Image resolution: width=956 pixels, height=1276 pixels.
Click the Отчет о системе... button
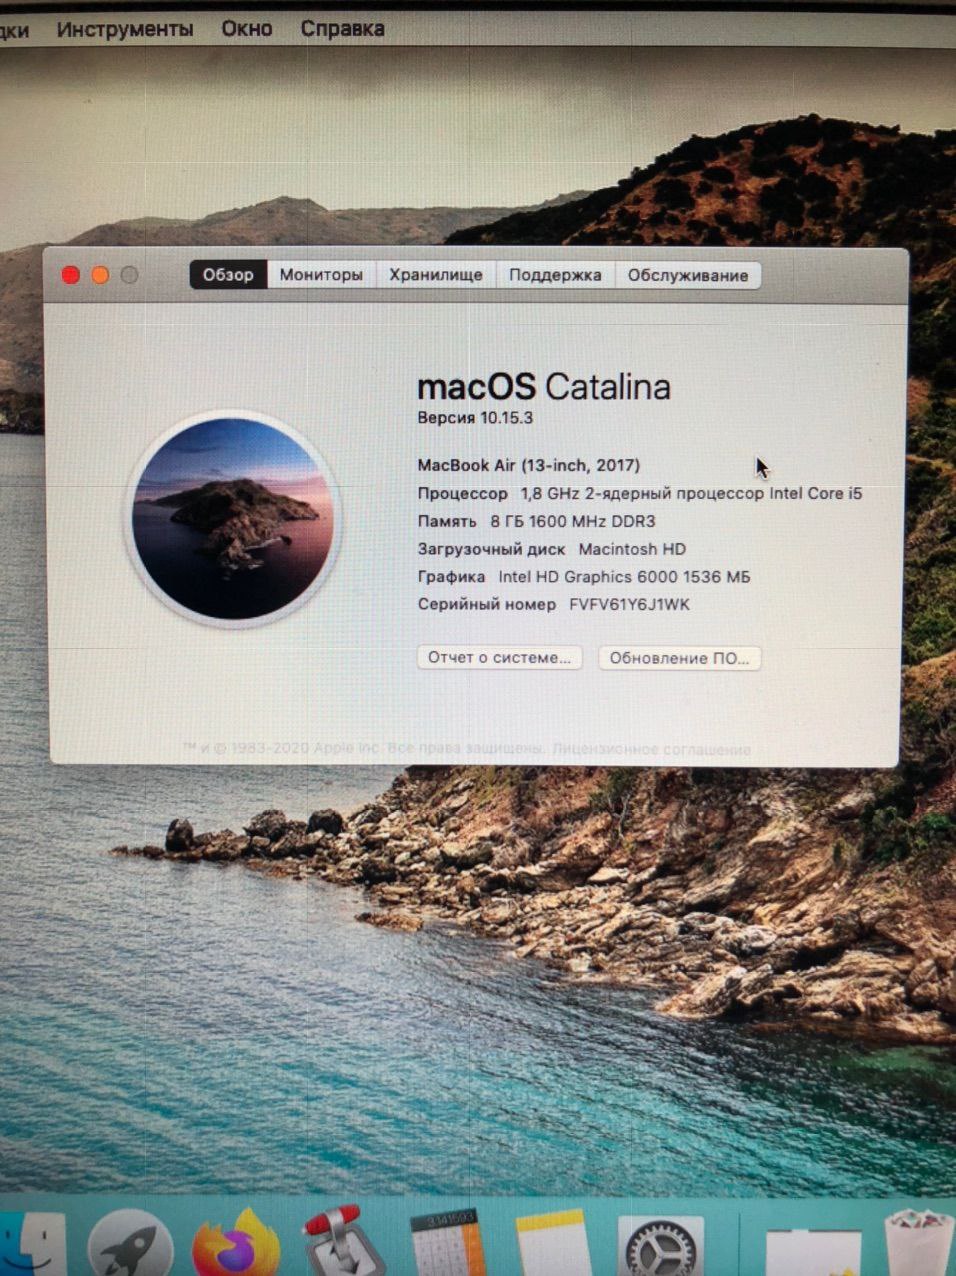coord(499,658)
